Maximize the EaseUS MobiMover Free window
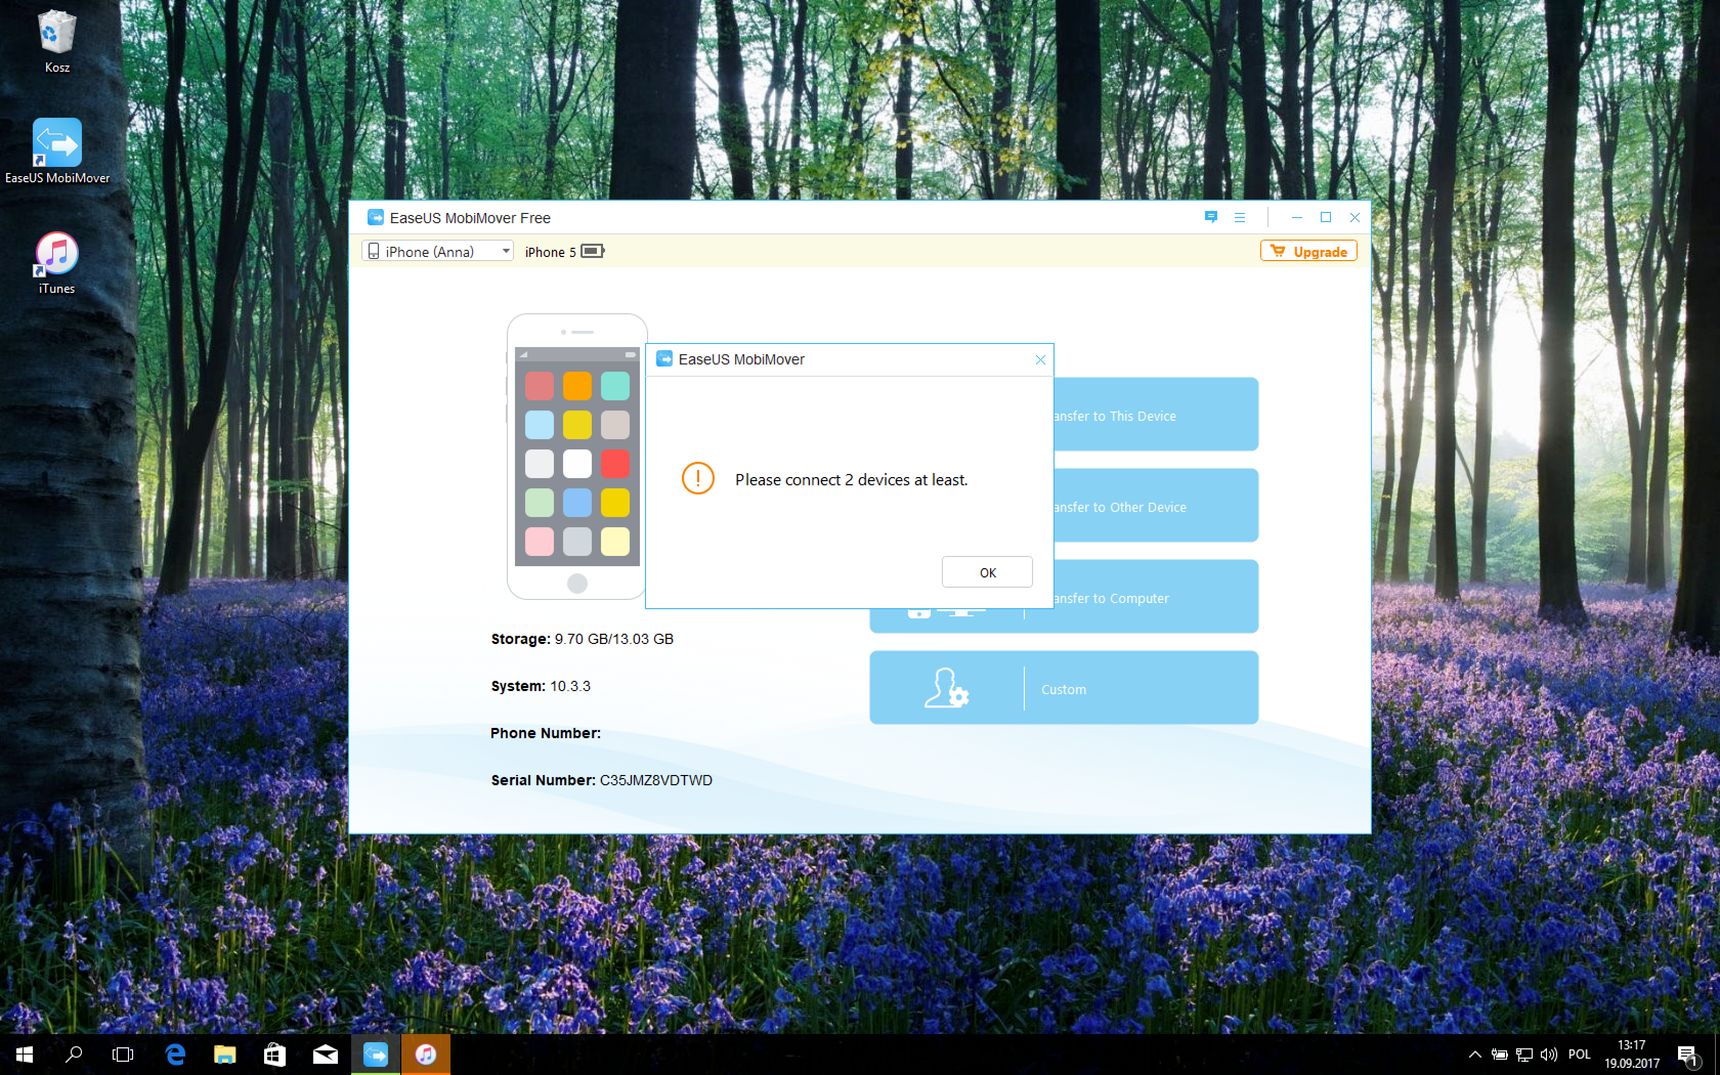The width and height of the screenshot is (1720, 1075). (1326, 217)
